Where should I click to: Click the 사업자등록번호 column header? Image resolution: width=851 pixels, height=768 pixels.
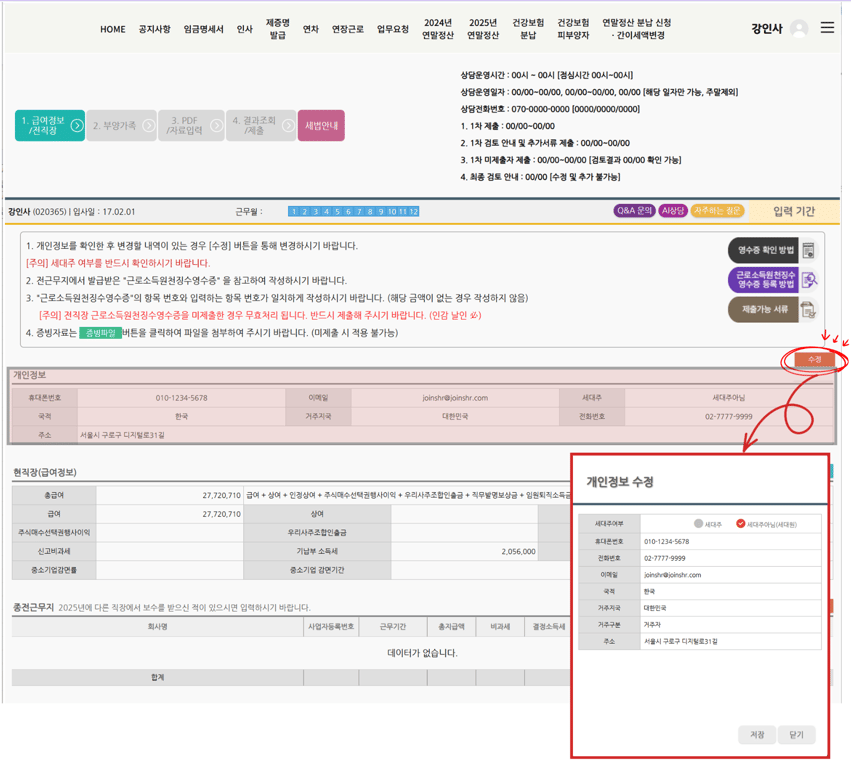tap(331, 626)
